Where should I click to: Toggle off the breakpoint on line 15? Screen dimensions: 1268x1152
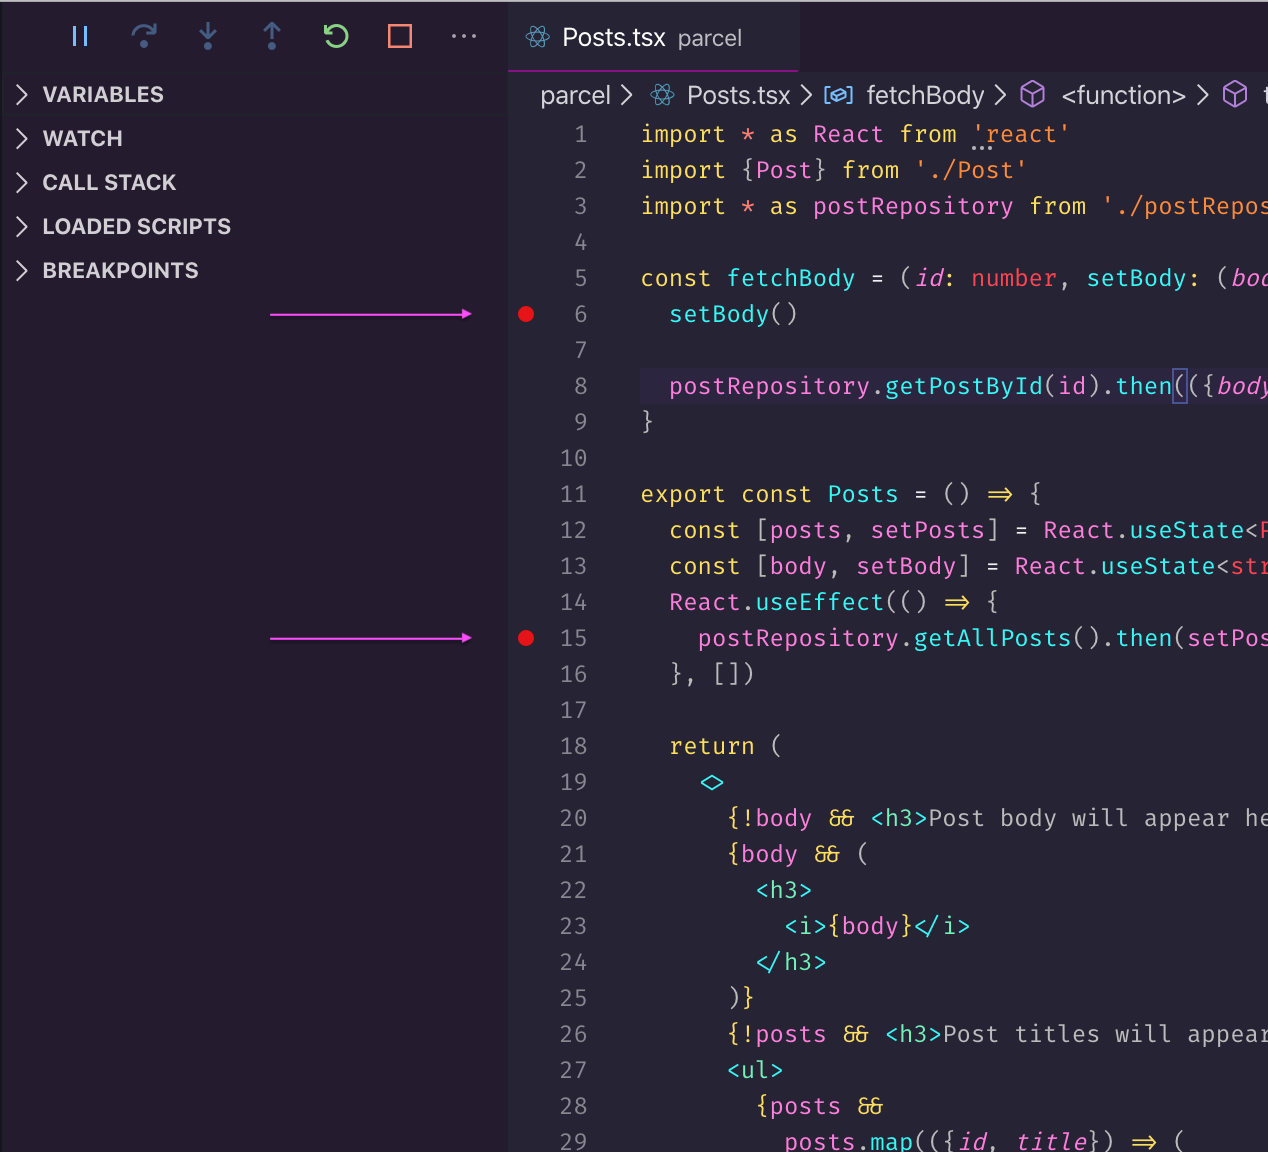coord(526,638)
